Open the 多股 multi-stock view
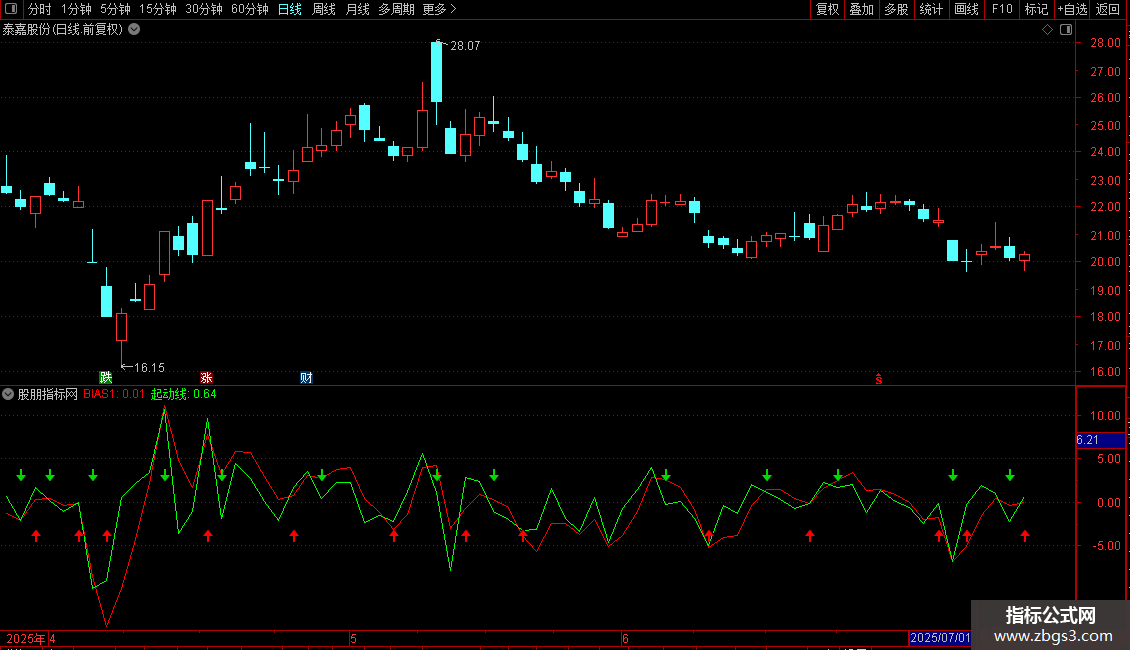This screenshot has height=650, width=1130. point(896,9)
